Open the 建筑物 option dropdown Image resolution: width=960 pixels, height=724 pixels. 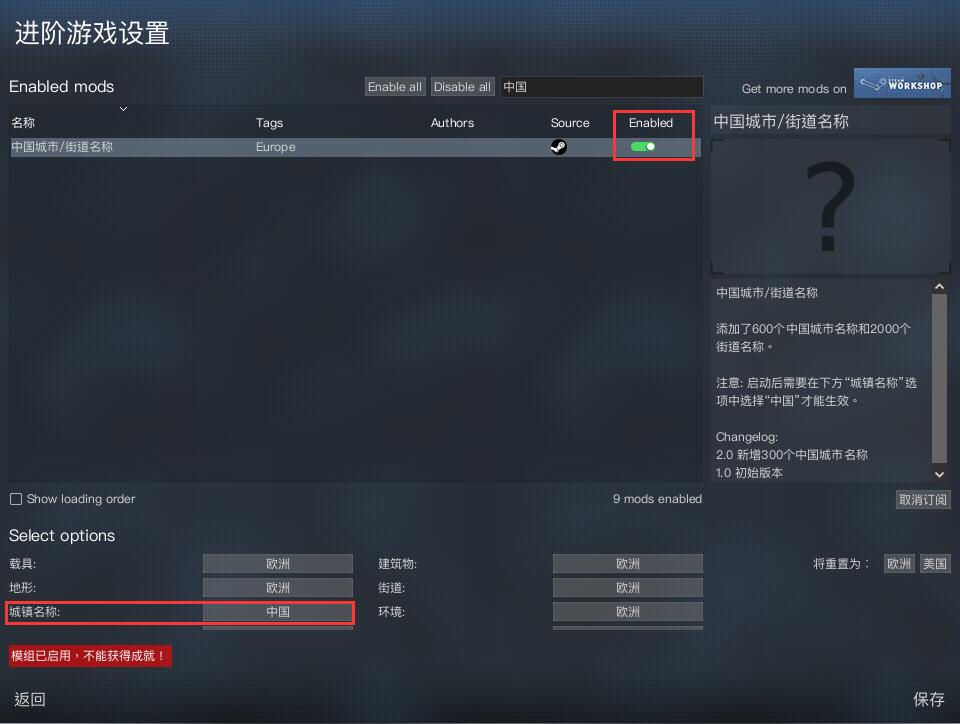click(628, 564)
